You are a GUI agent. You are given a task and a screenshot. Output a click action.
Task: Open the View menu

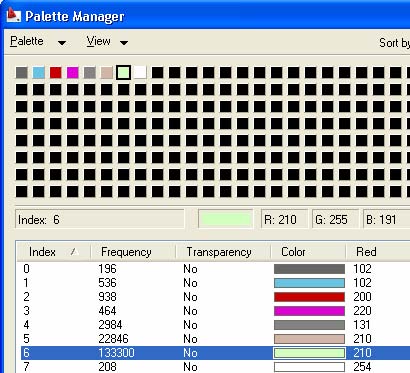tap(98, 41)
